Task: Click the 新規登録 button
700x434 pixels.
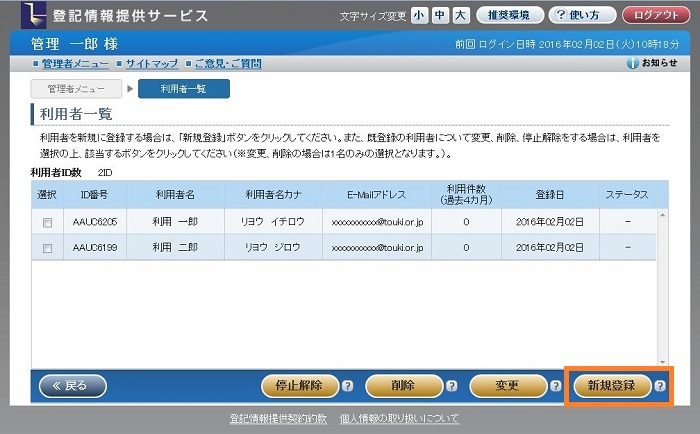Action: coord(612,386)
